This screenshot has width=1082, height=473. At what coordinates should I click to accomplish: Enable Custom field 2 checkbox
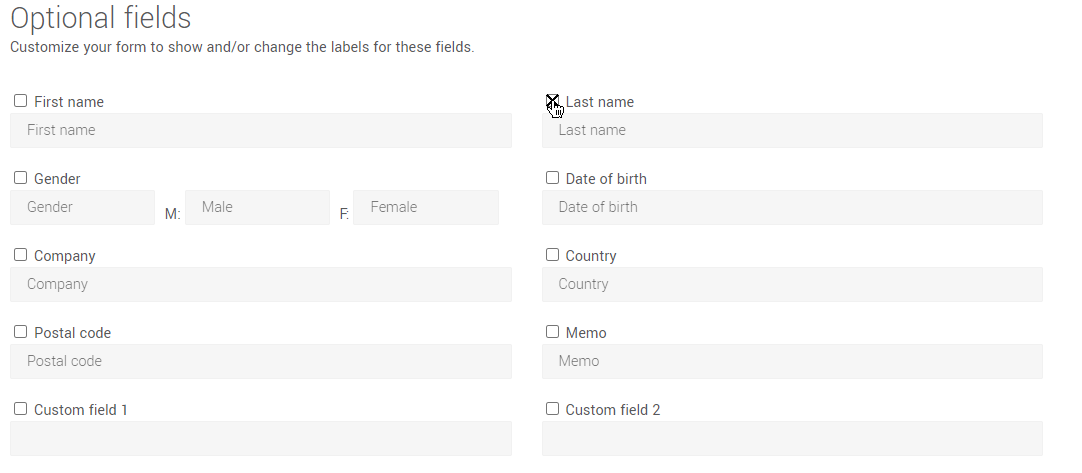pos(552,409)
